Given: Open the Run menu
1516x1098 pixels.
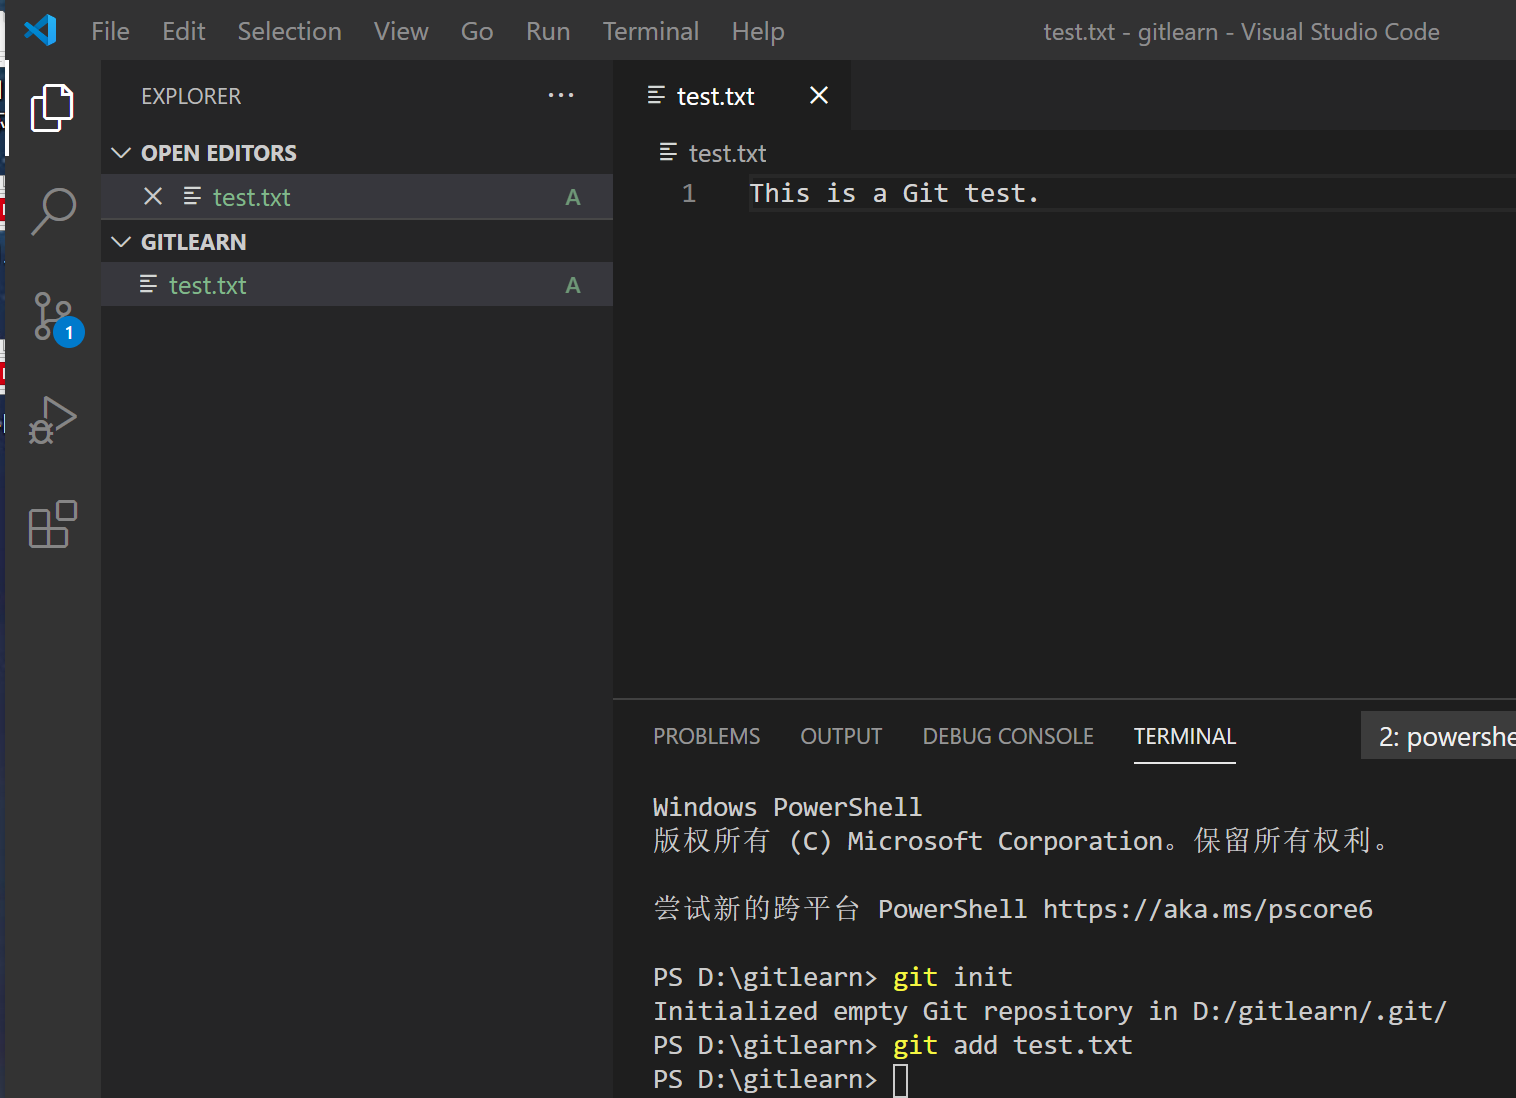Looking at the screenshot, I should [x=548, y=31].
